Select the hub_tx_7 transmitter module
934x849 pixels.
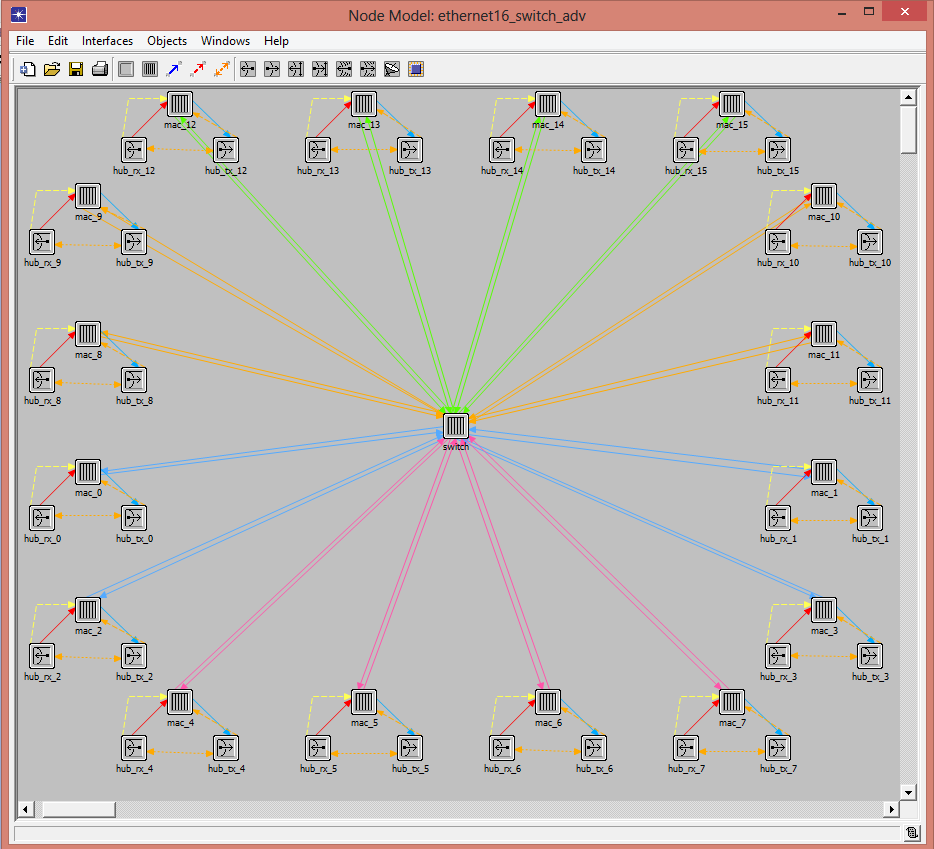click(x=778, y=748)
